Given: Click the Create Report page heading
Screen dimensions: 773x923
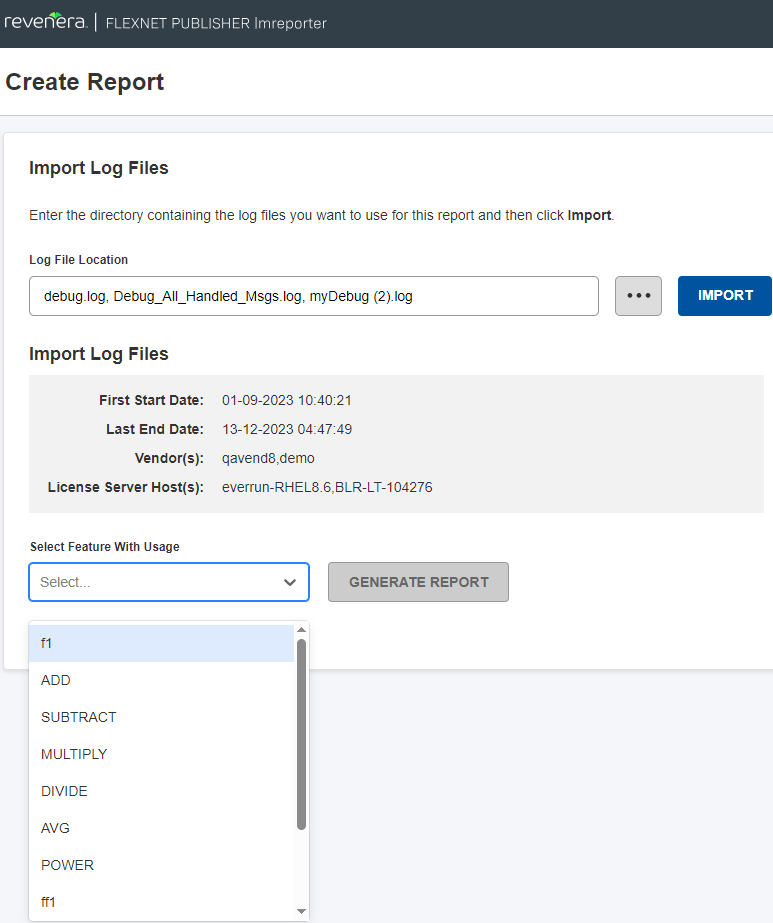Looking at the screenshot, I should pyautogui.click(x=85, y=82).
